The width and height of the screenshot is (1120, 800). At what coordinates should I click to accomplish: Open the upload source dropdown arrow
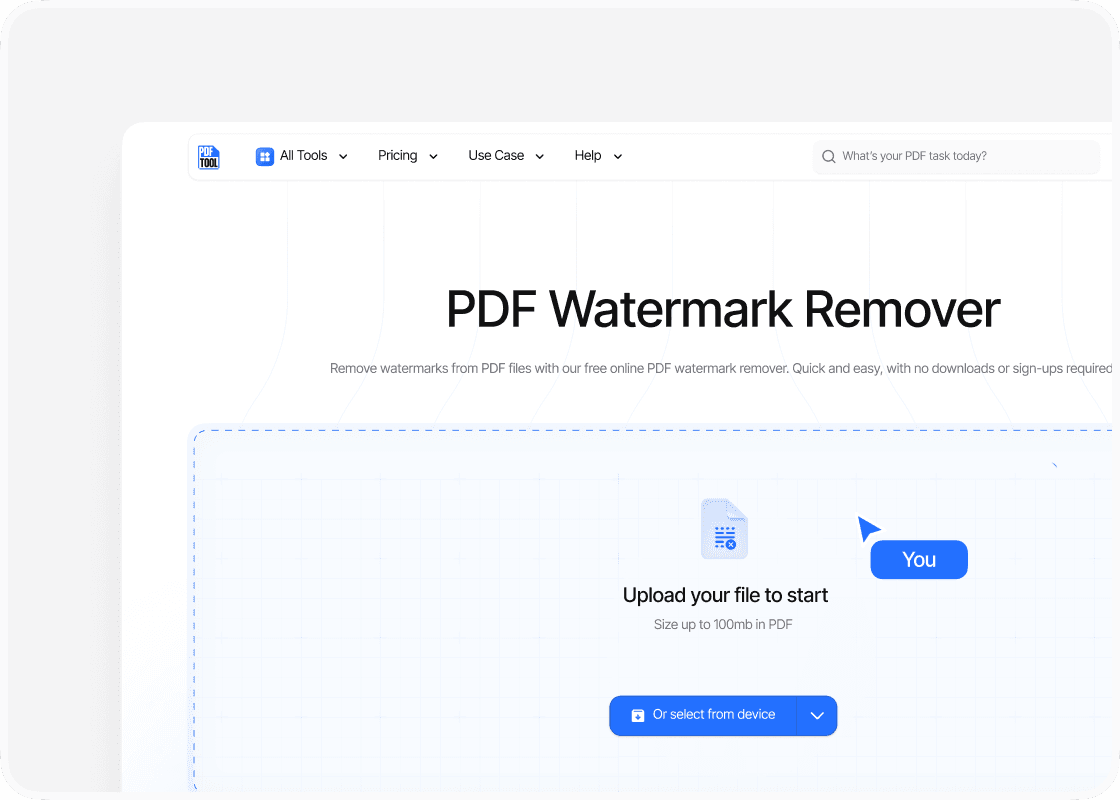(817, 716)
